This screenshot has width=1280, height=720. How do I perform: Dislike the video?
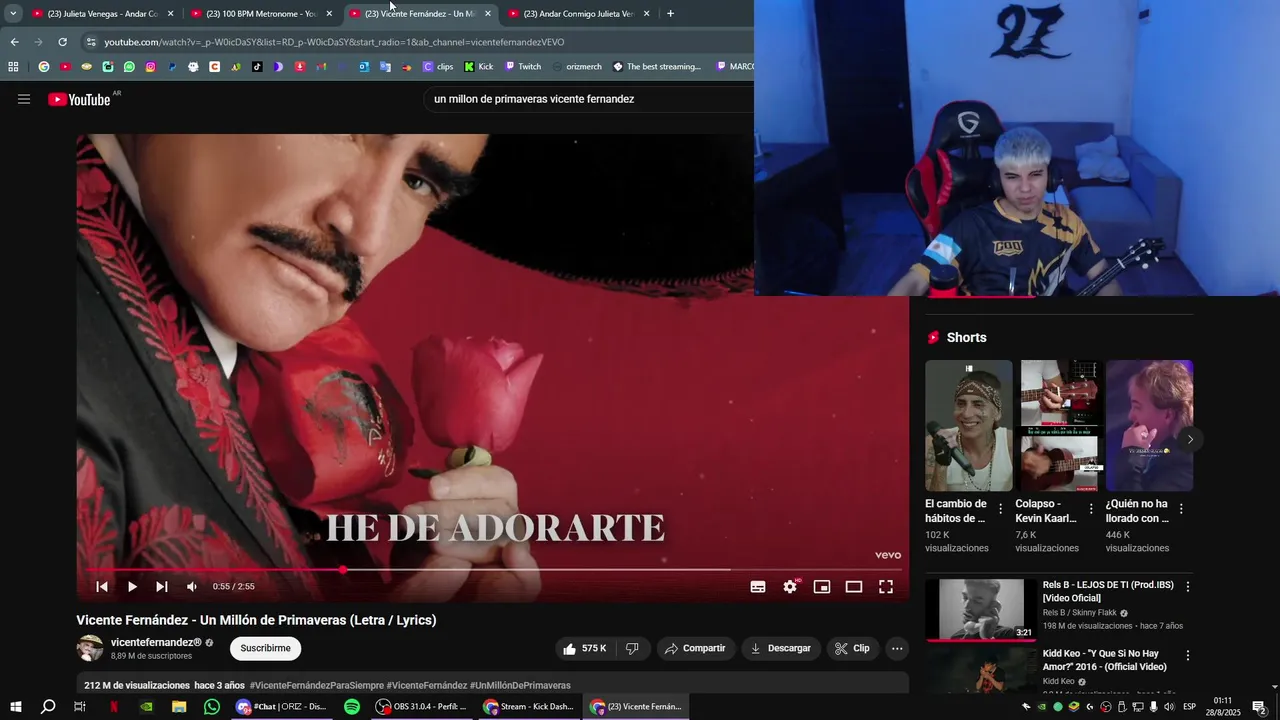632,649
